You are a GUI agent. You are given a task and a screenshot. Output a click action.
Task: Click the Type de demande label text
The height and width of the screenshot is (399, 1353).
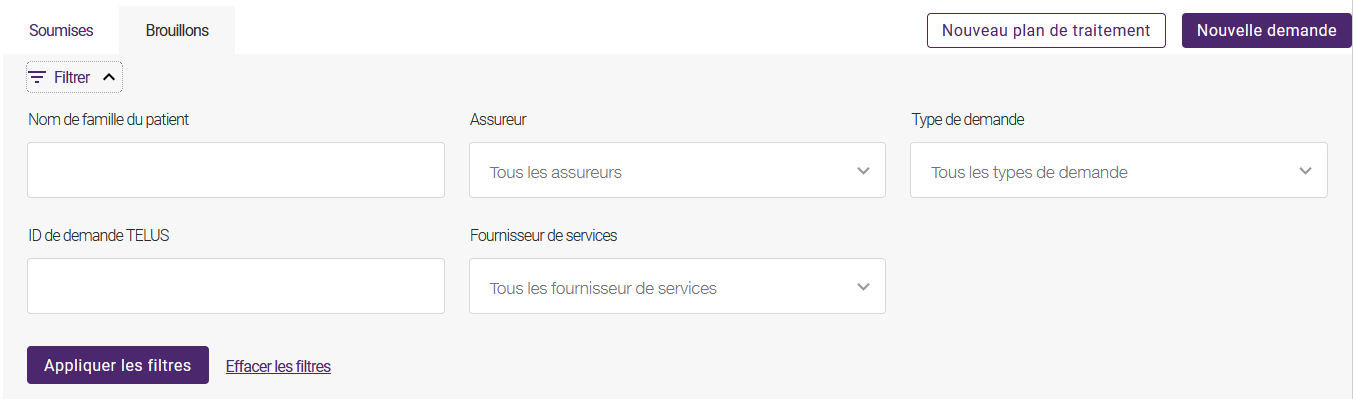click(x=968, y=119)
